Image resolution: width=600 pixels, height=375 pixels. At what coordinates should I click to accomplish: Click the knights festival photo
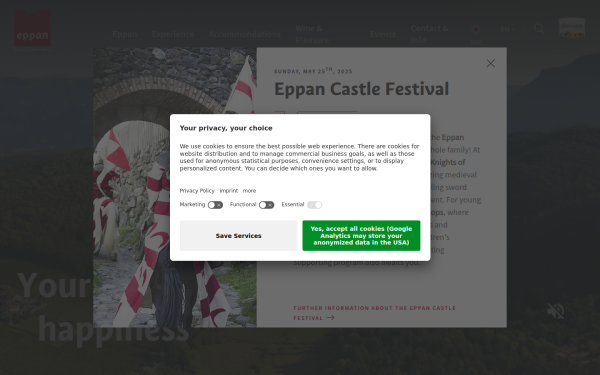pos(175,188)
